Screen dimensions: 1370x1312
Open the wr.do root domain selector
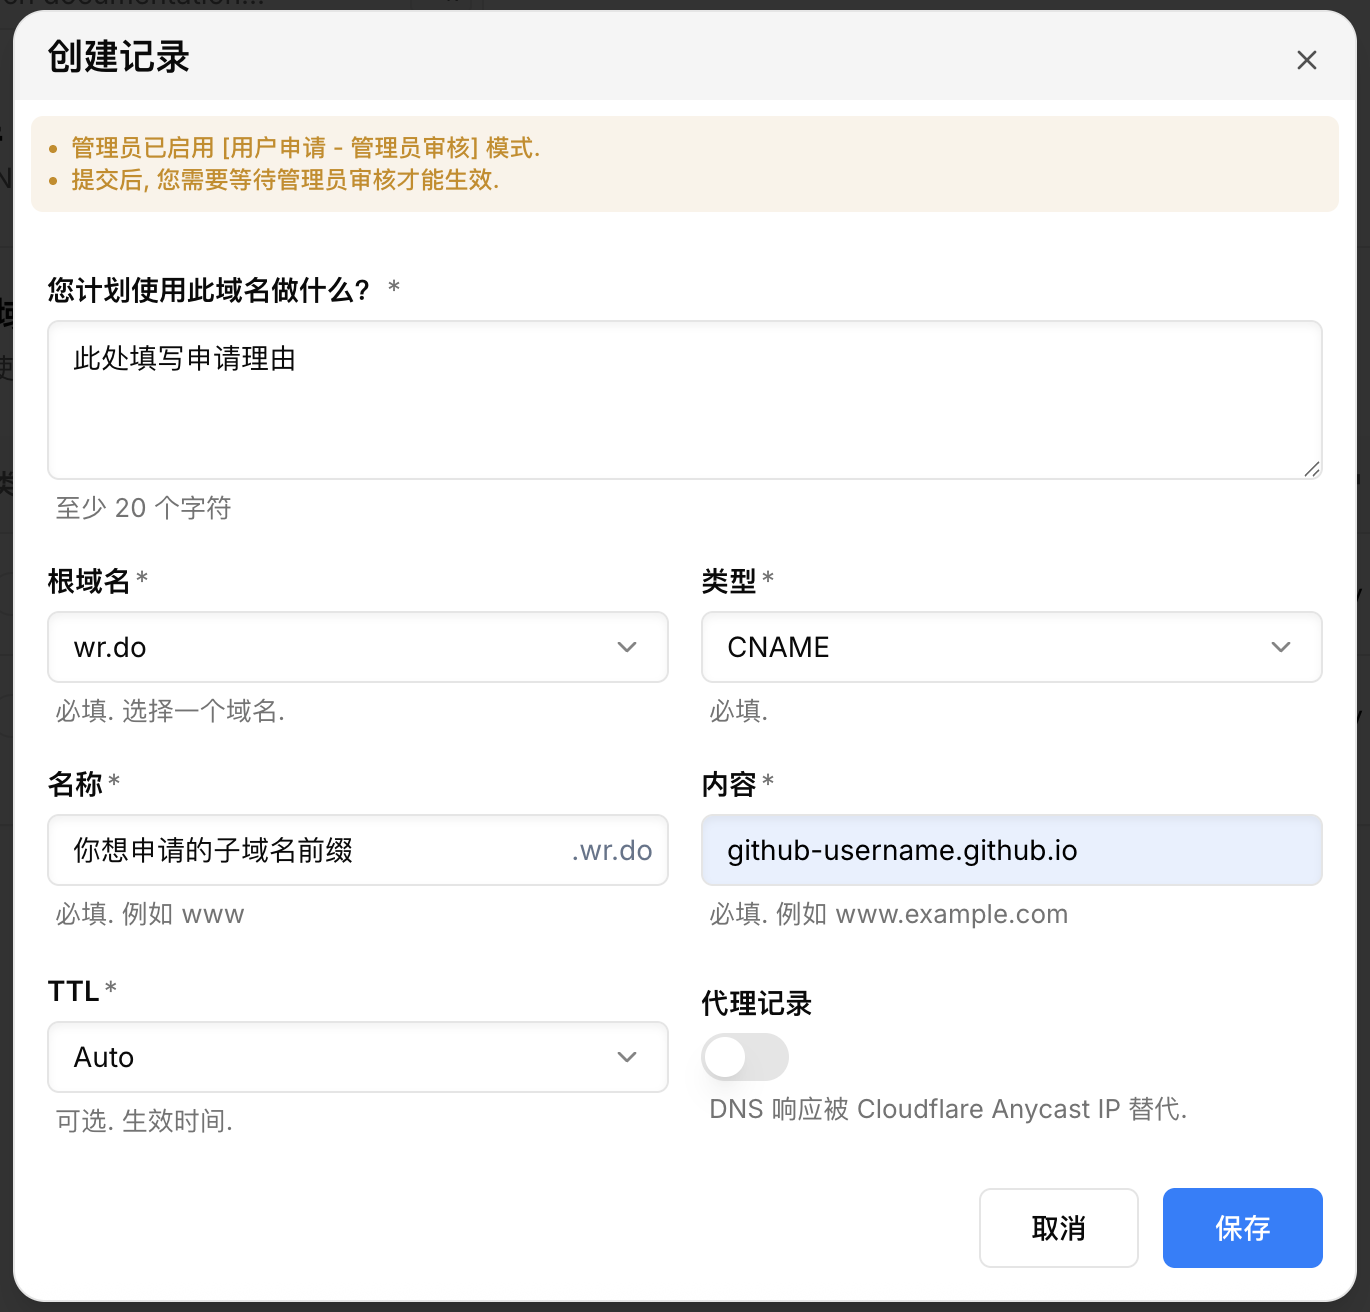[340, 647]
